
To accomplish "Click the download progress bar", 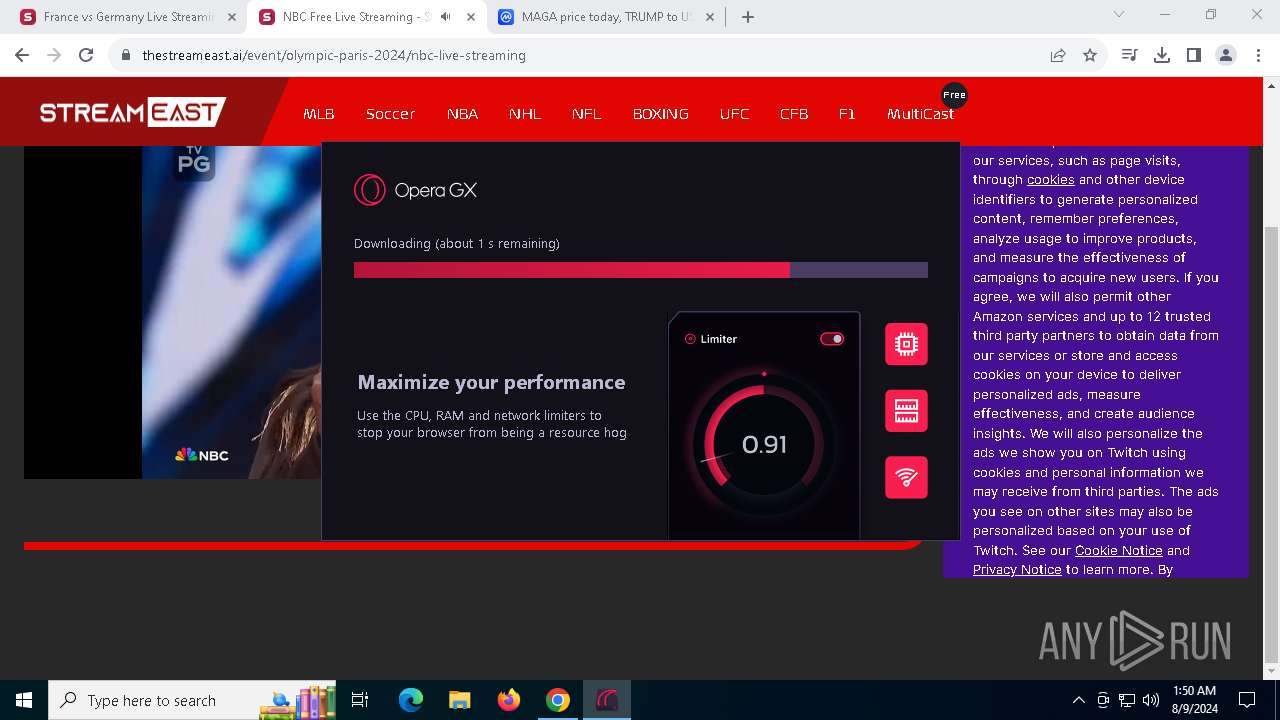I will (641, 270).
